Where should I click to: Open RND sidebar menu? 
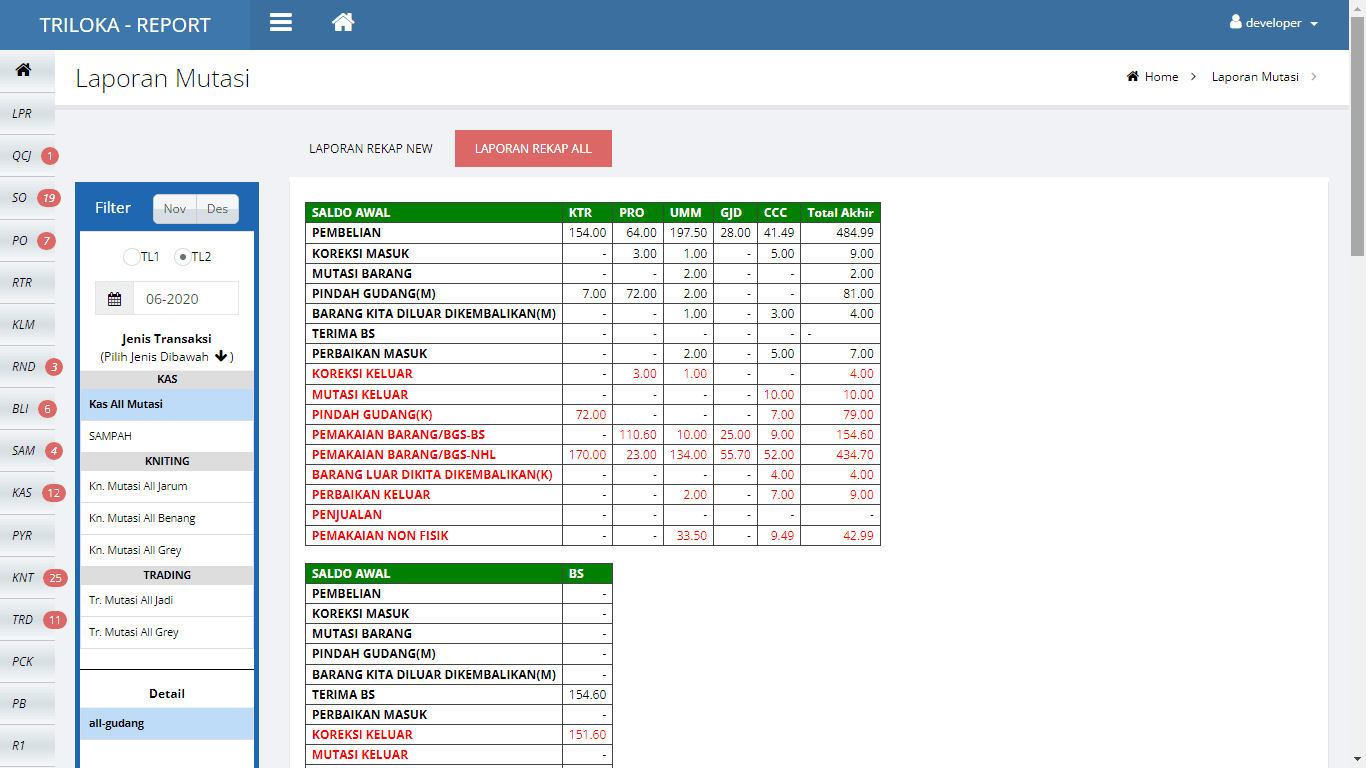click(x=27, y=367)
